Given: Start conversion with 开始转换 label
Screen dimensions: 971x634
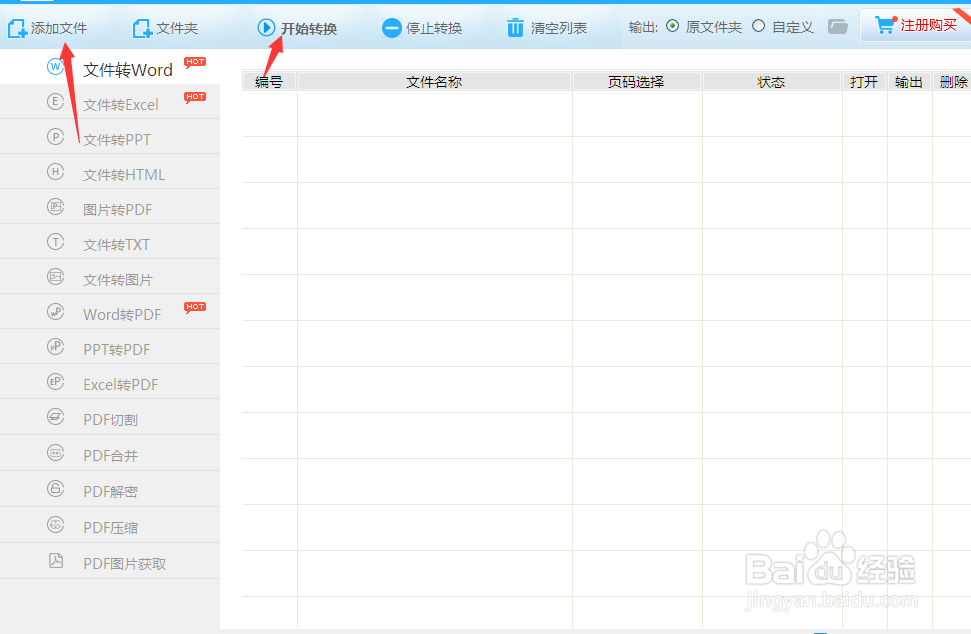Looking at the screenshot, I should [309, 28].
